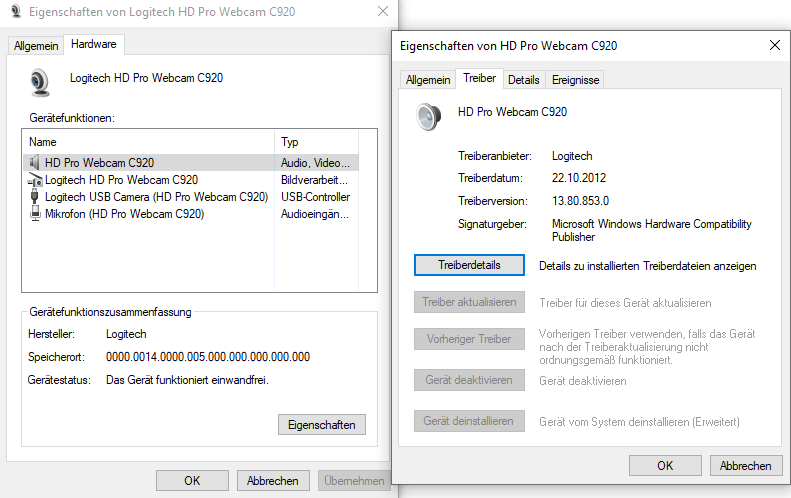Click status text Das Gerät funktioniert einwandfrei
791x498 pixels.
tap(187, 380)
